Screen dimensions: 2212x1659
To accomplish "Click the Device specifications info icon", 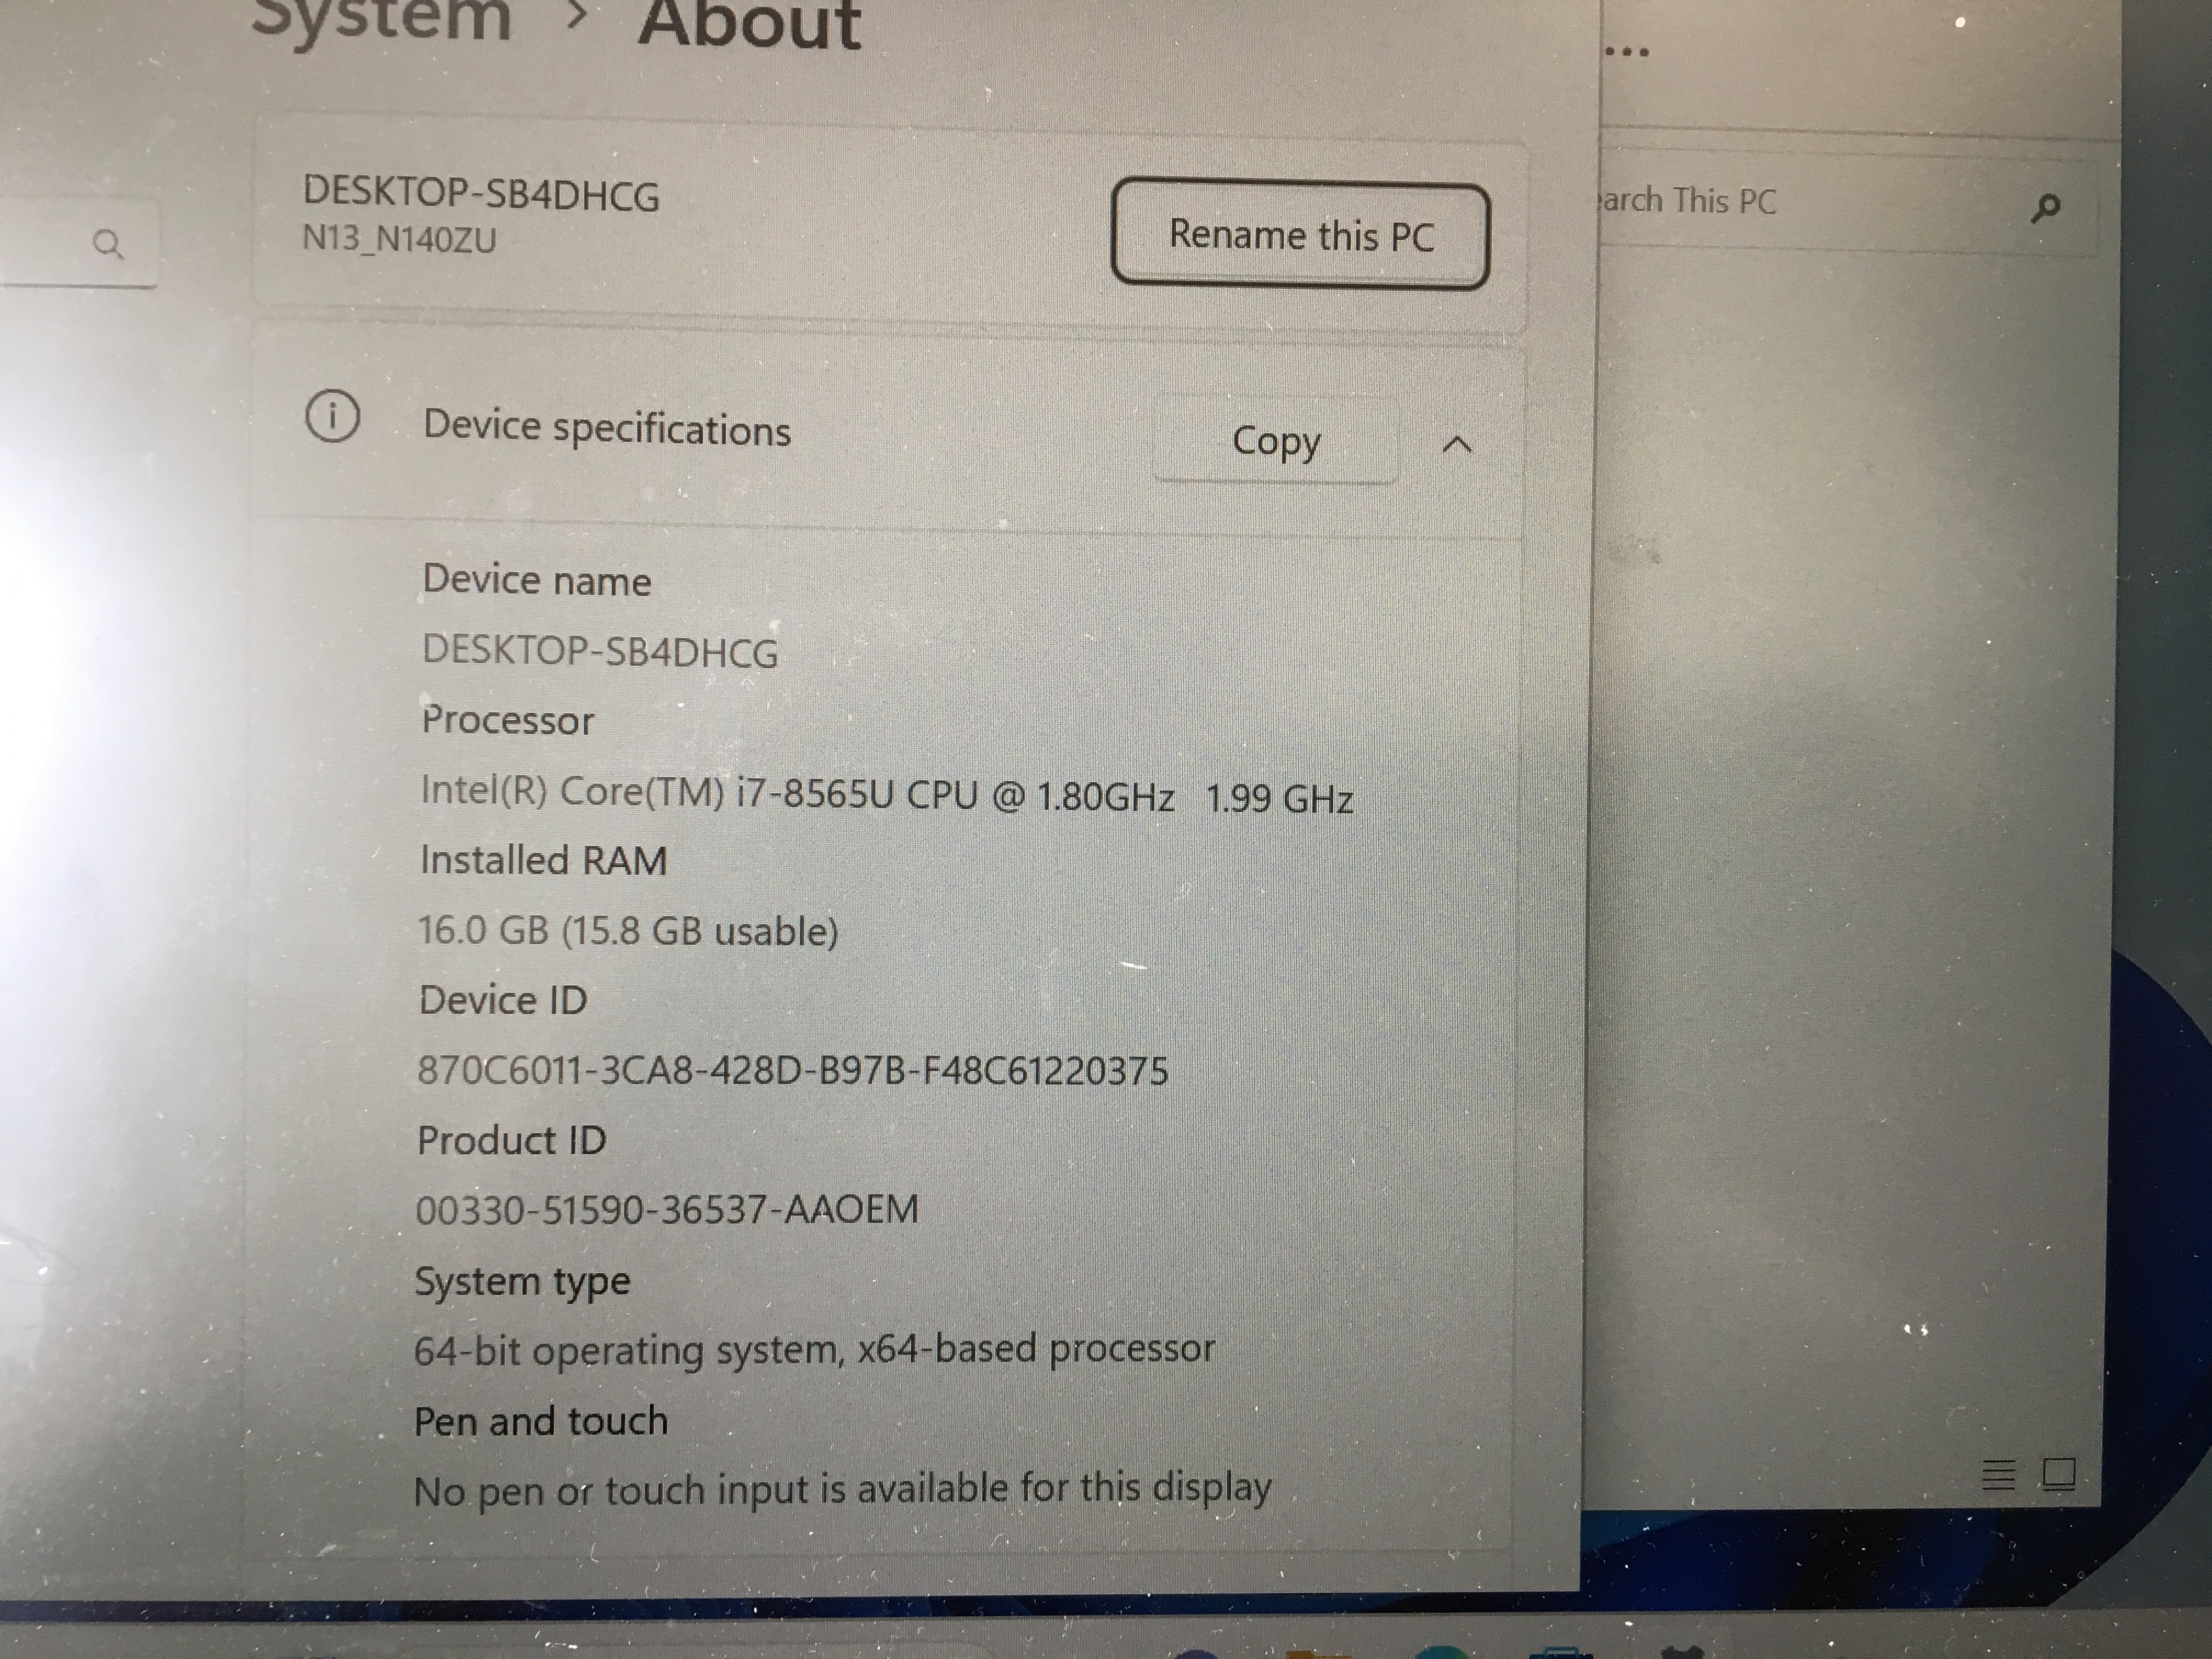I will [332, 416].
